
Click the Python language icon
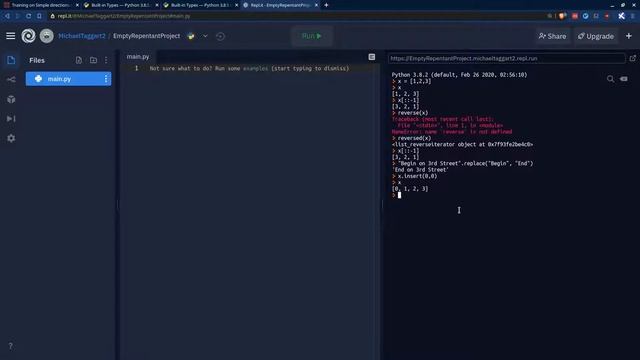point(191,36)
